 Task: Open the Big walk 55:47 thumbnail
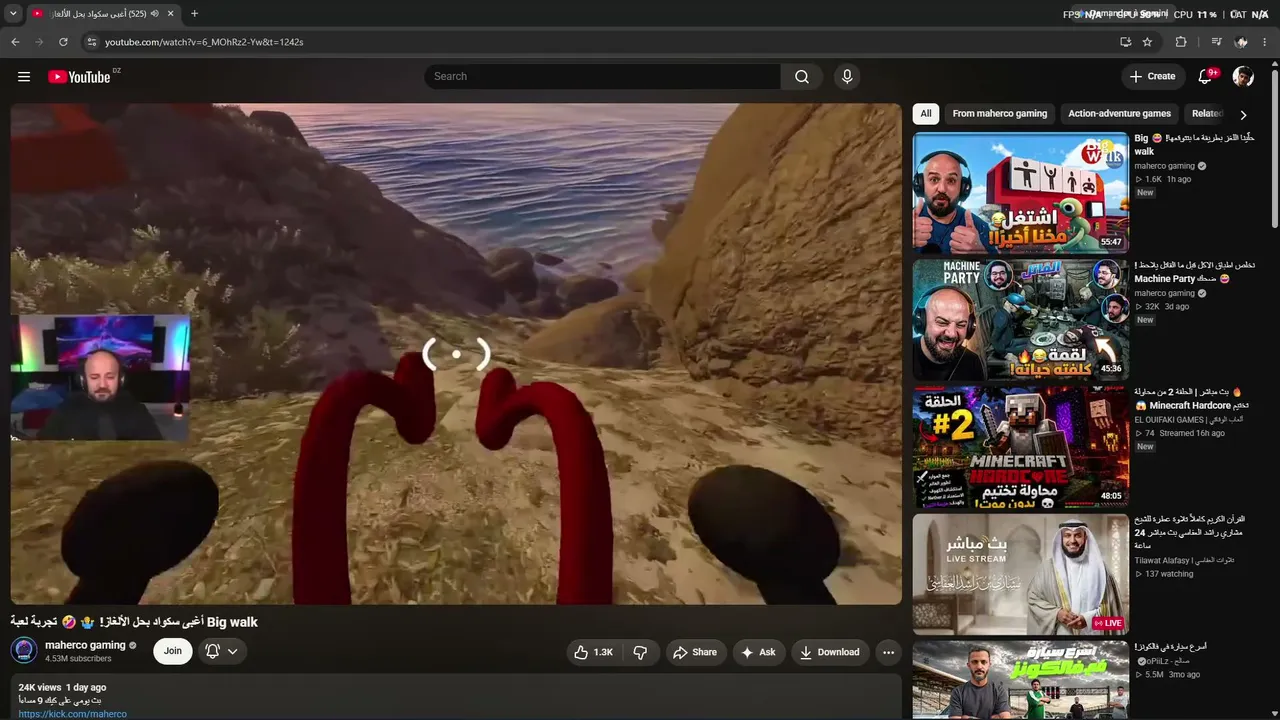[1020, 193]
